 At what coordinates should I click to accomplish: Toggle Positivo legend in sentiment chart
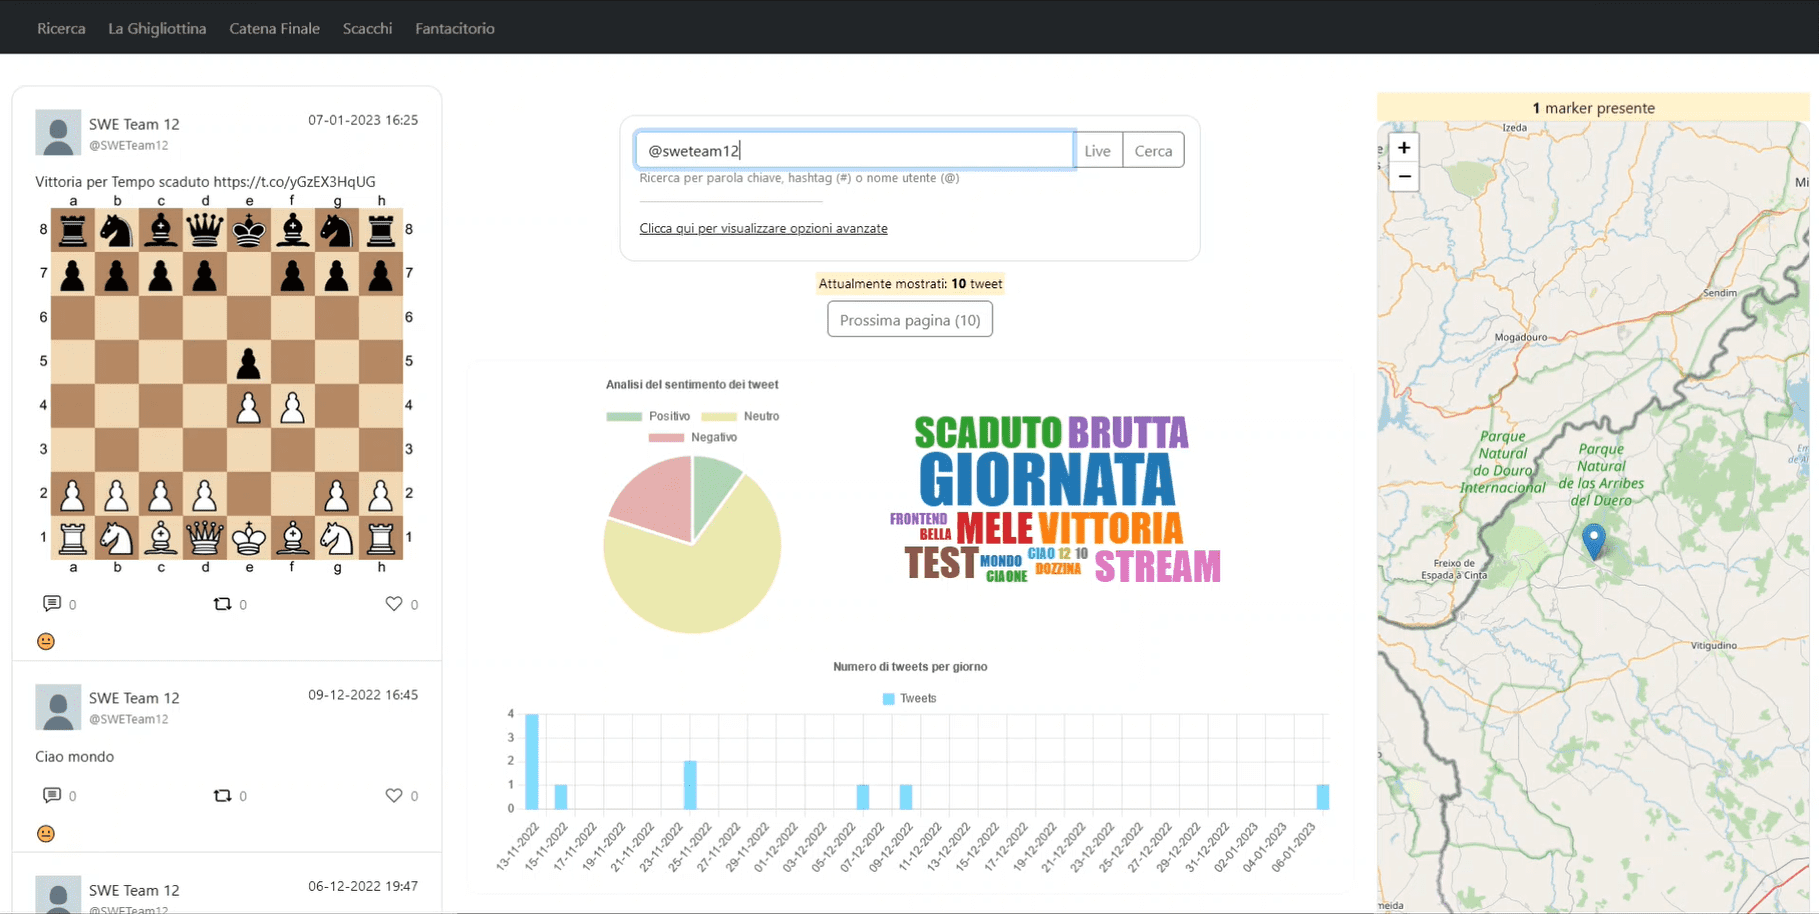tap(648, 416)
